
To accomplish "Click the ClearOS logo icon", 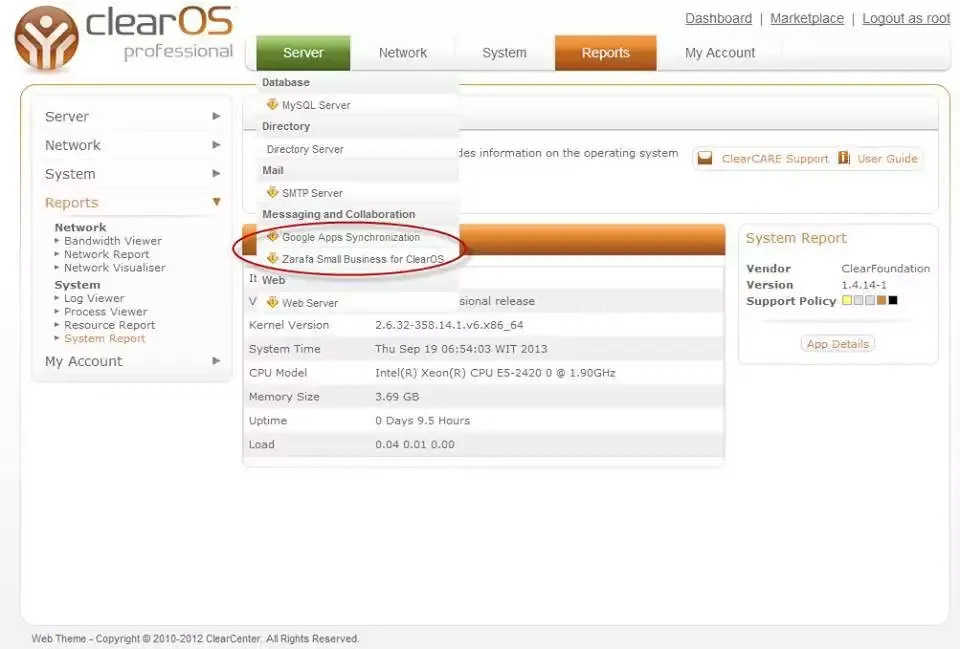I will [46, 40].
